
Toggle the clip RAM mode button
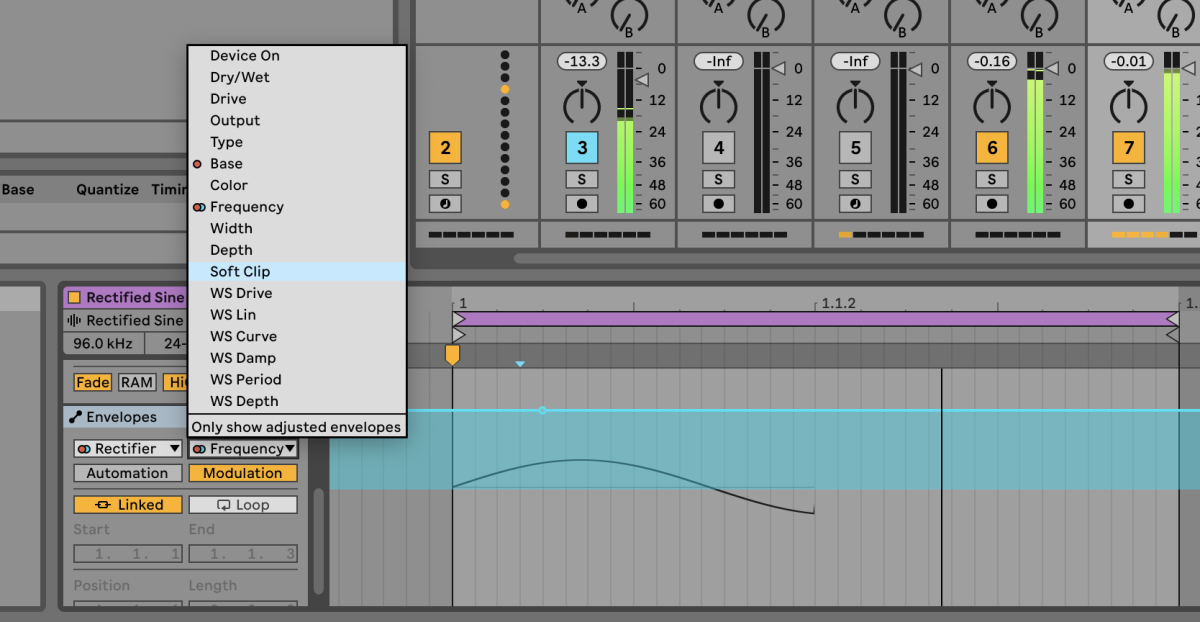point(137,382)
